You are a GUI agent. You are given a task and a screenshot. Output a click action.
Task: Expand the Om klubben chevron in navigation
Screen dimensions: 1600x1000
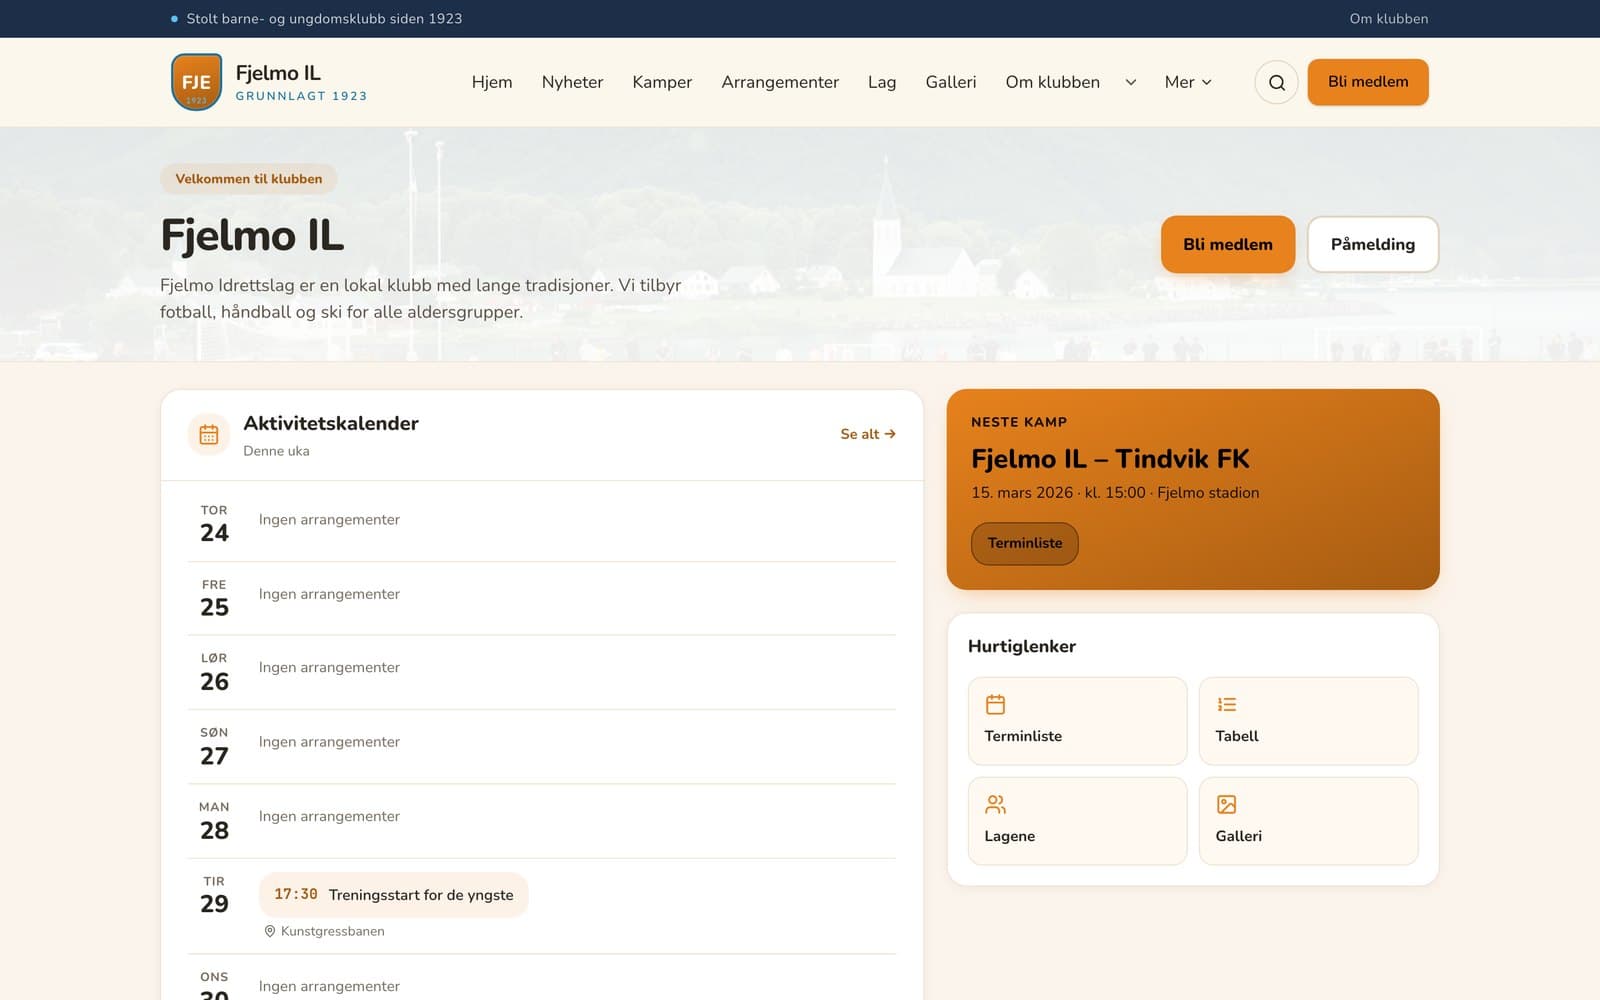pyautogui.click(x=1130, y=82)
